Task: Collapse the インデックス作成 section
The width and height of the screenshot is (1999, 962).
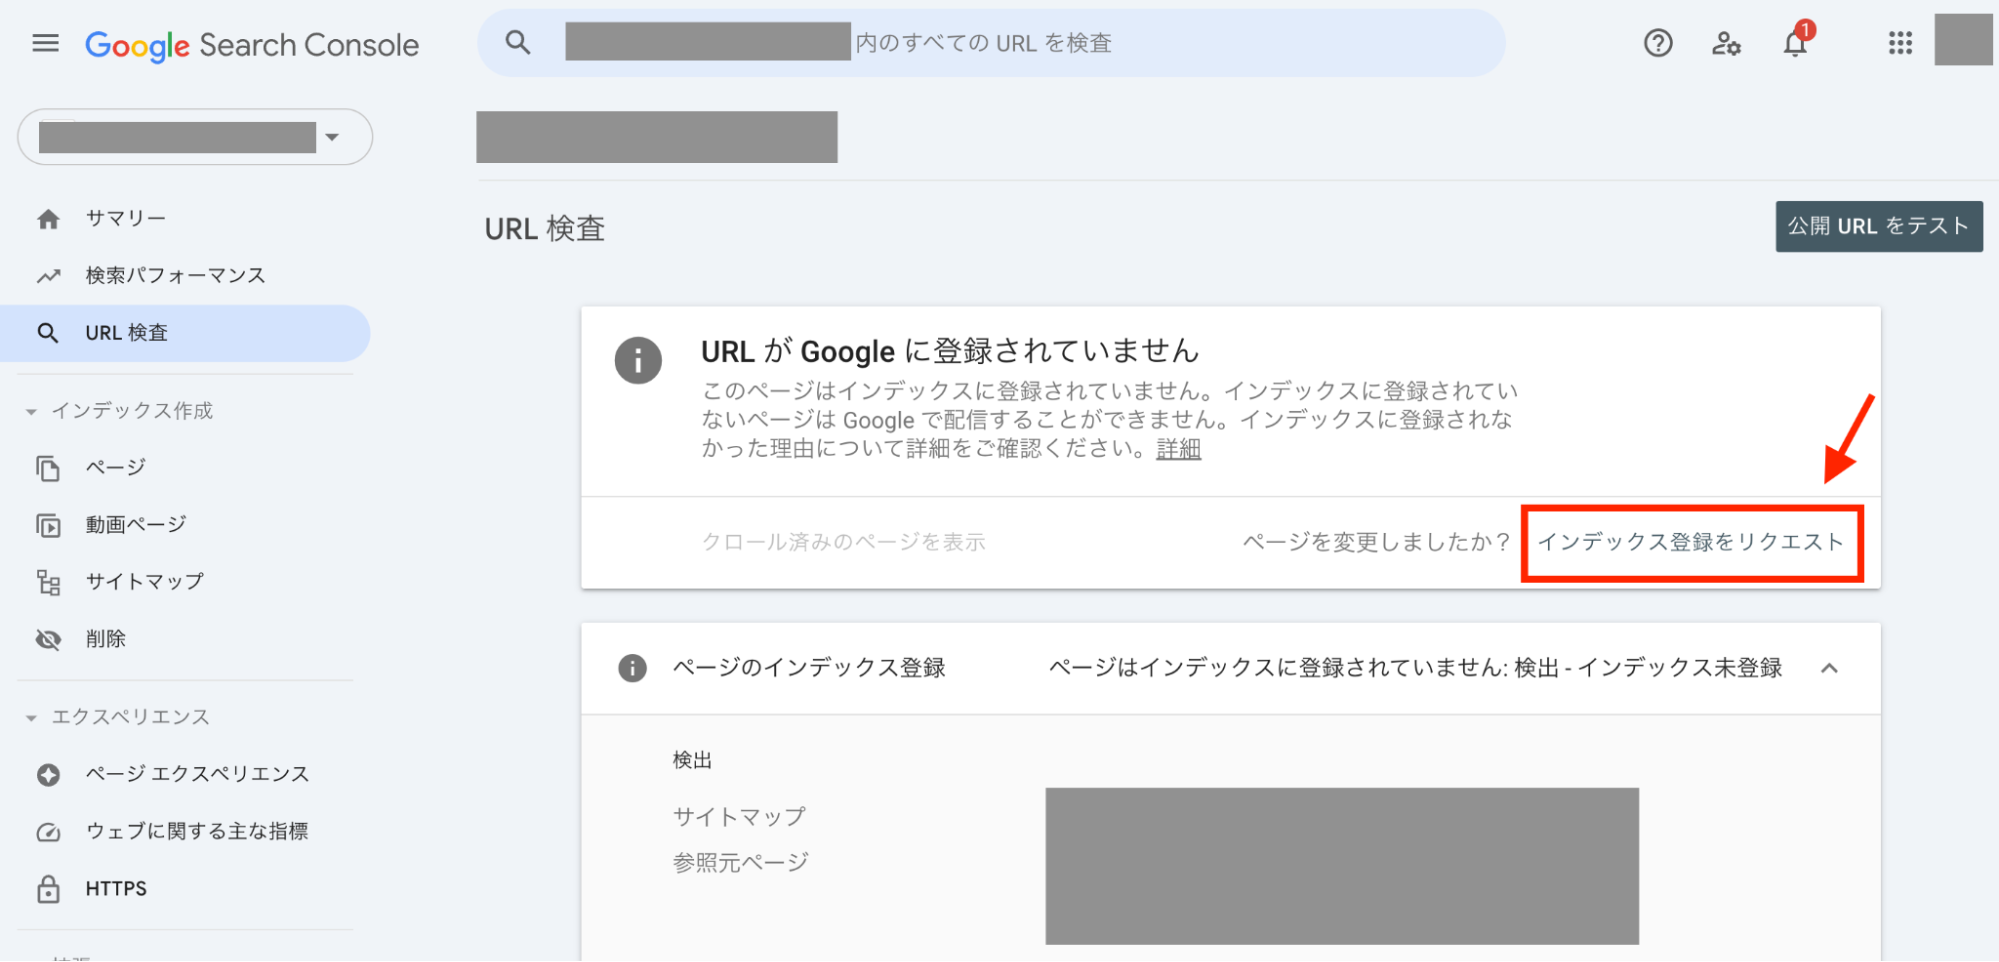Action: coord(31,411)
